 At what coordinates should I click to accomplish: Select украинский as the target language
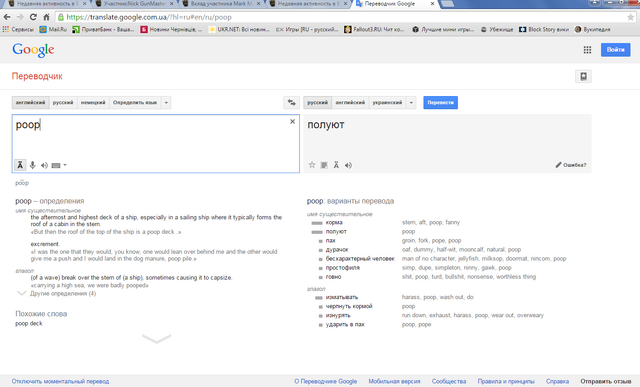(387, 102)
